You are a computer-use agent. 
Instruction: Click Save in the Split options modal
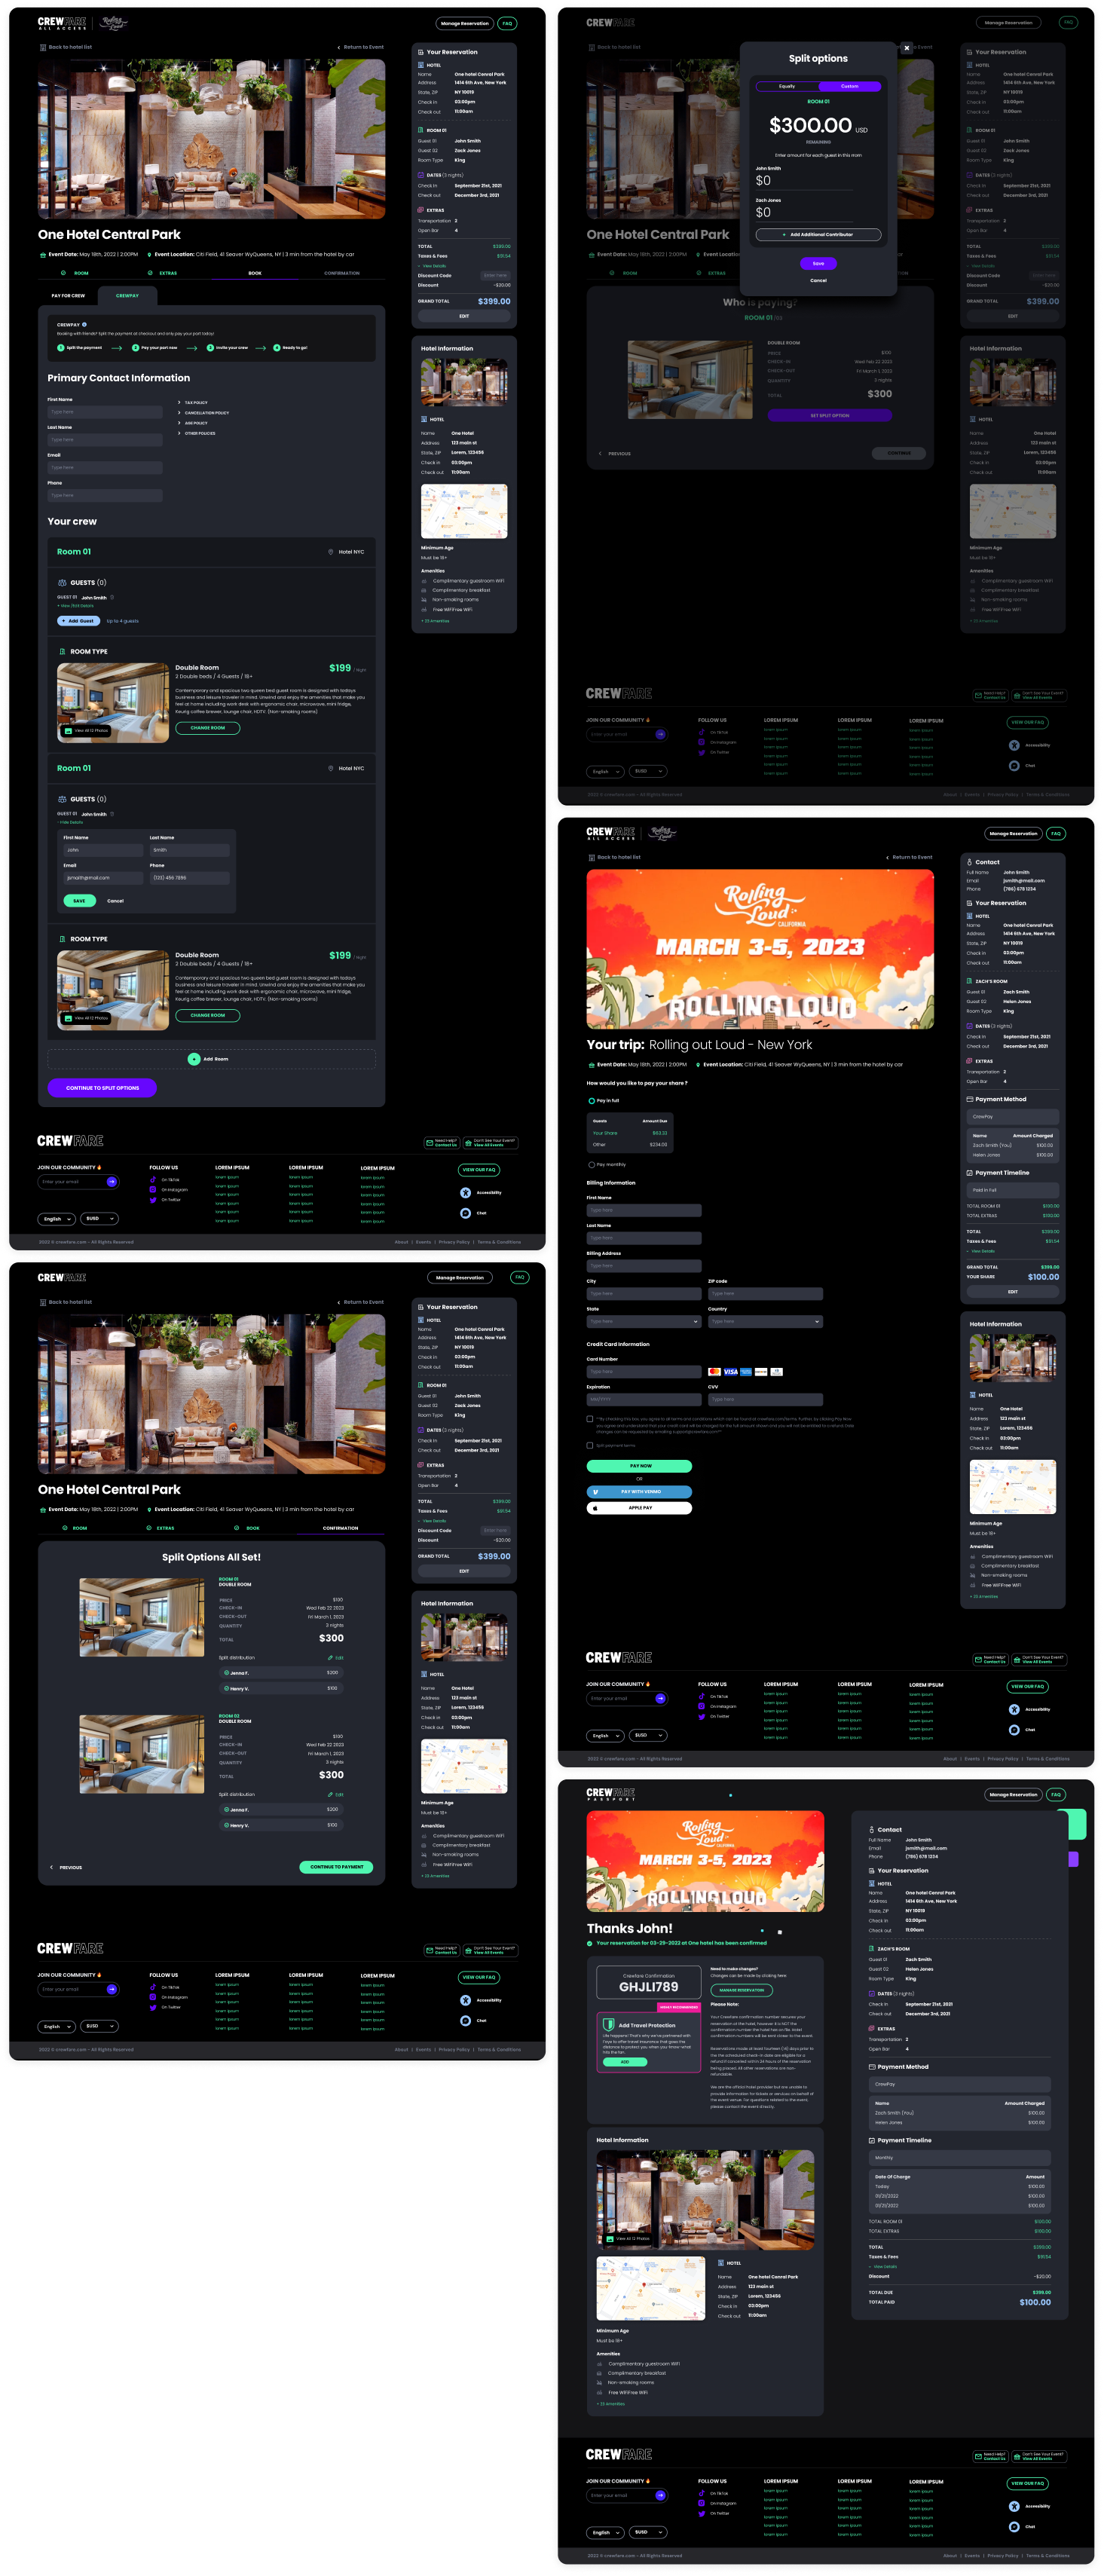tap(818, 263)
